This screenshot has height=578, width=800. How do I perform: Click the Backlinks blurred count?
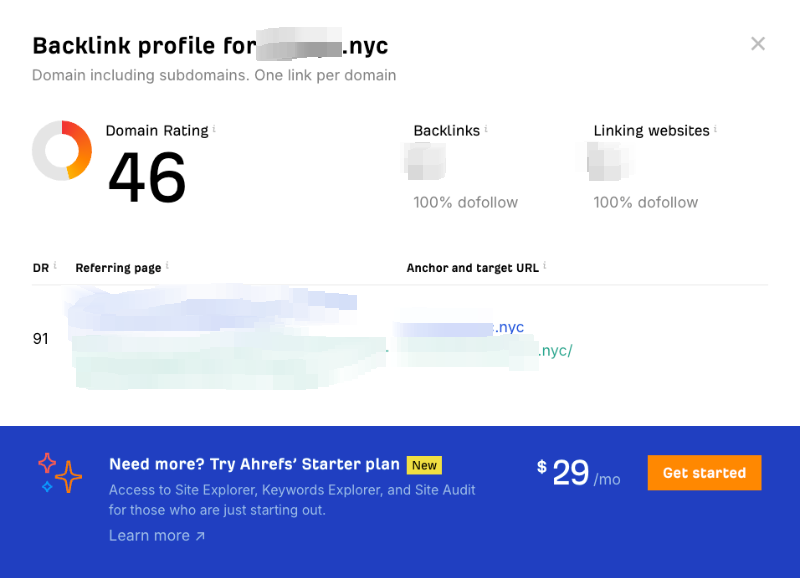pyautogui.click(x=426, y=161)
